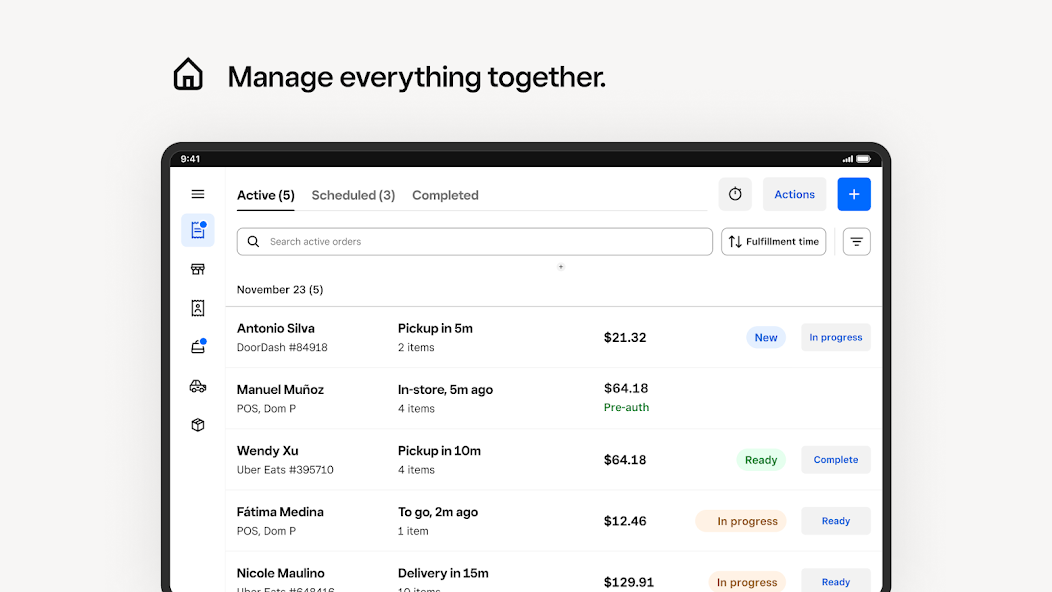Click the stopwatch timer button

(x=735, y=194)
